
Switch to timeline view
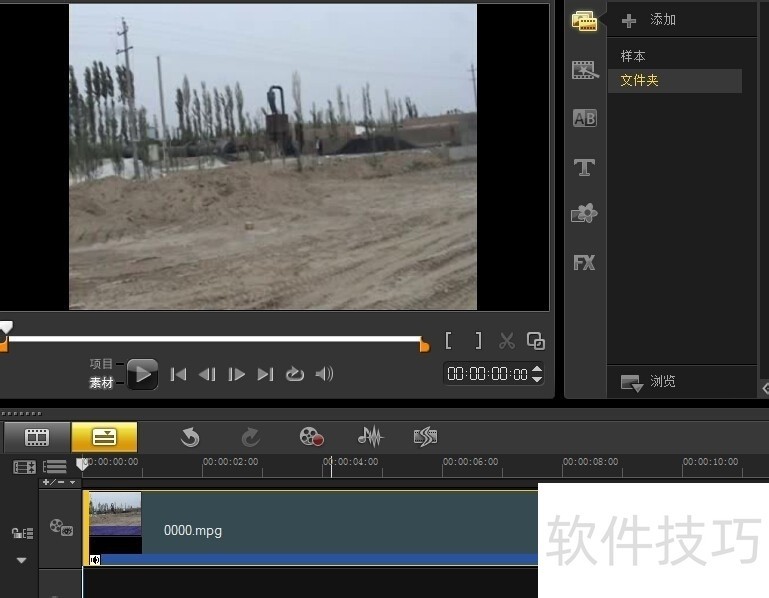click(x=104, y=437)
